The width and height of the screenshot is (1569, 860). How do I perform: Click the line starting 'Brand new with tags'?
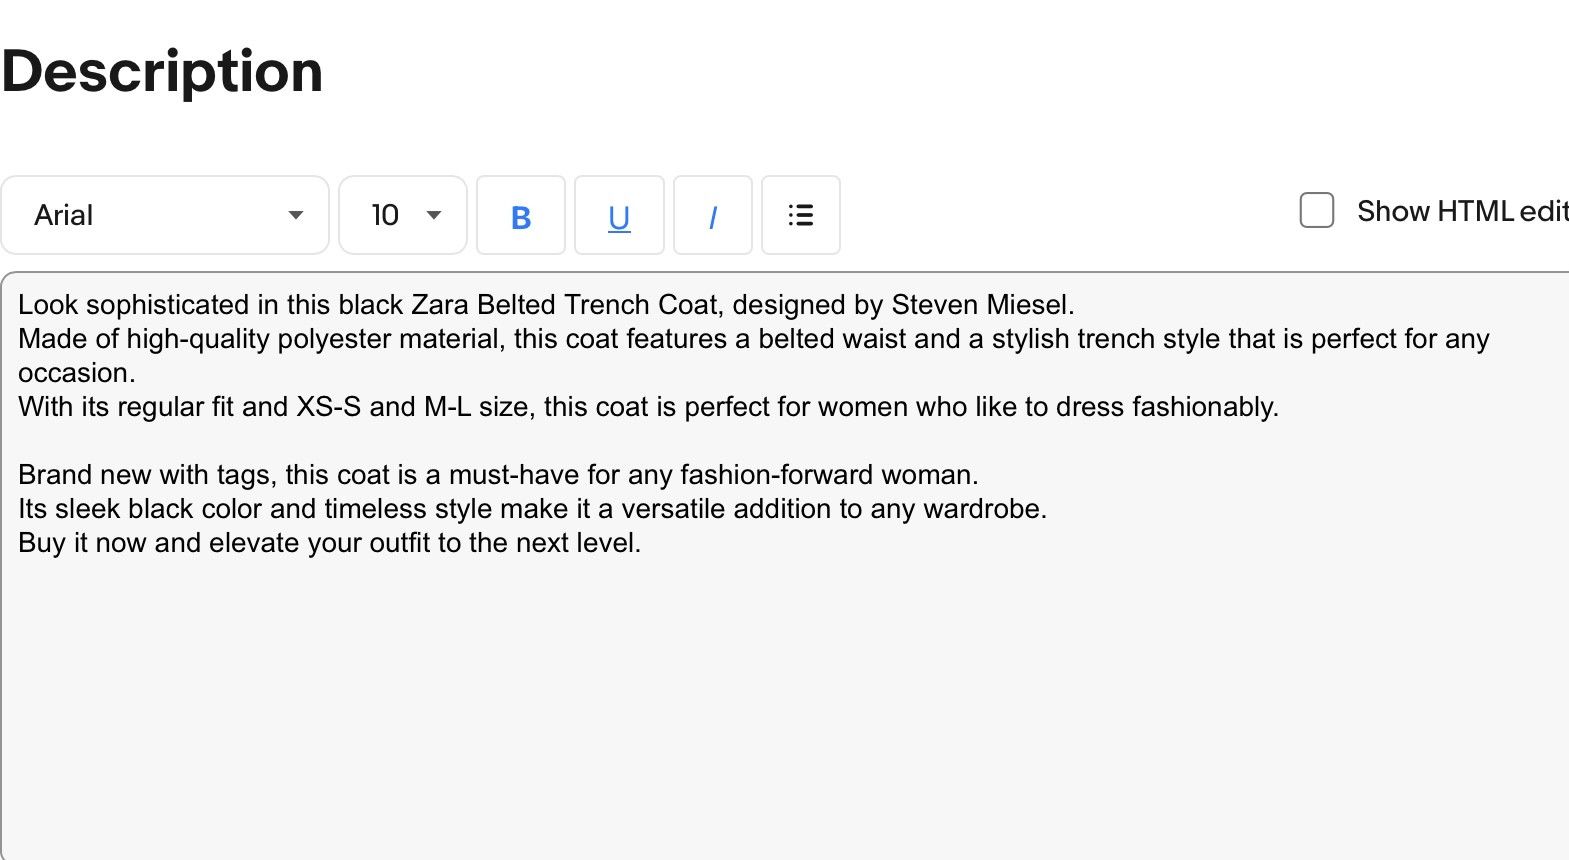498,475
